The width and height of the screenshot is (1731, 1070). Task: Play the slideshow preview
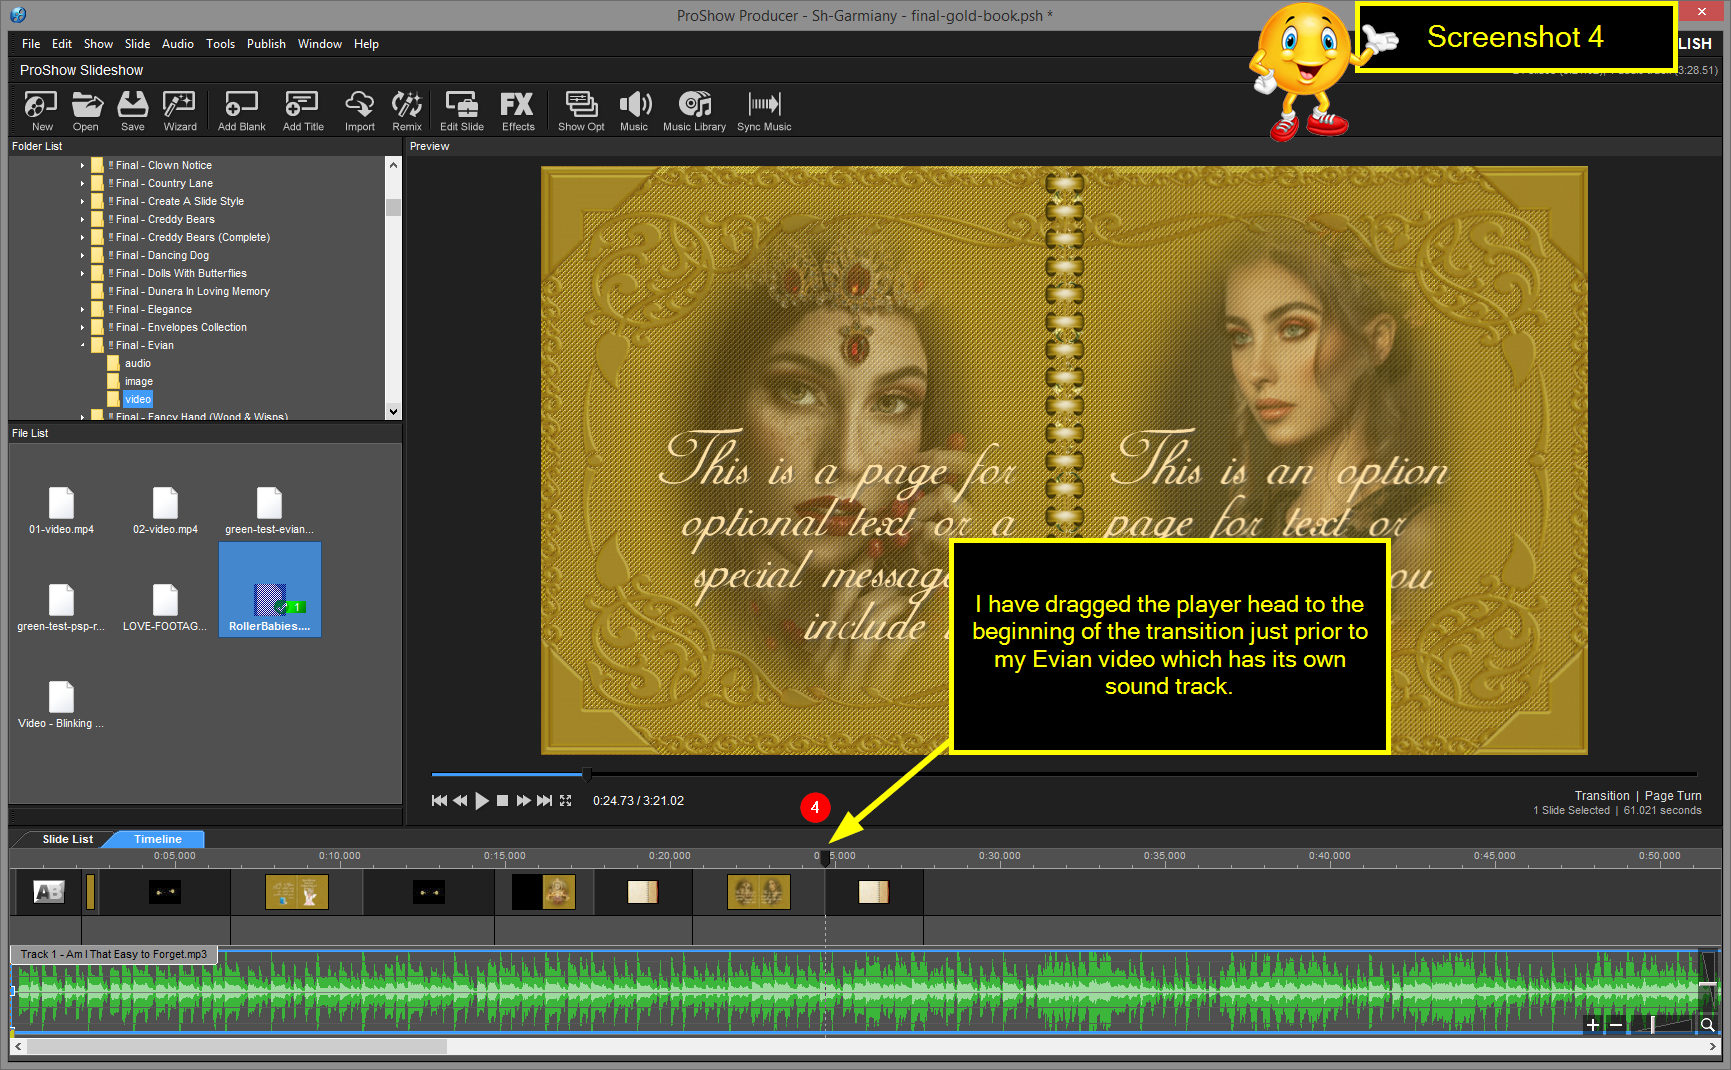pyautogui.click(x=482, y=801)
